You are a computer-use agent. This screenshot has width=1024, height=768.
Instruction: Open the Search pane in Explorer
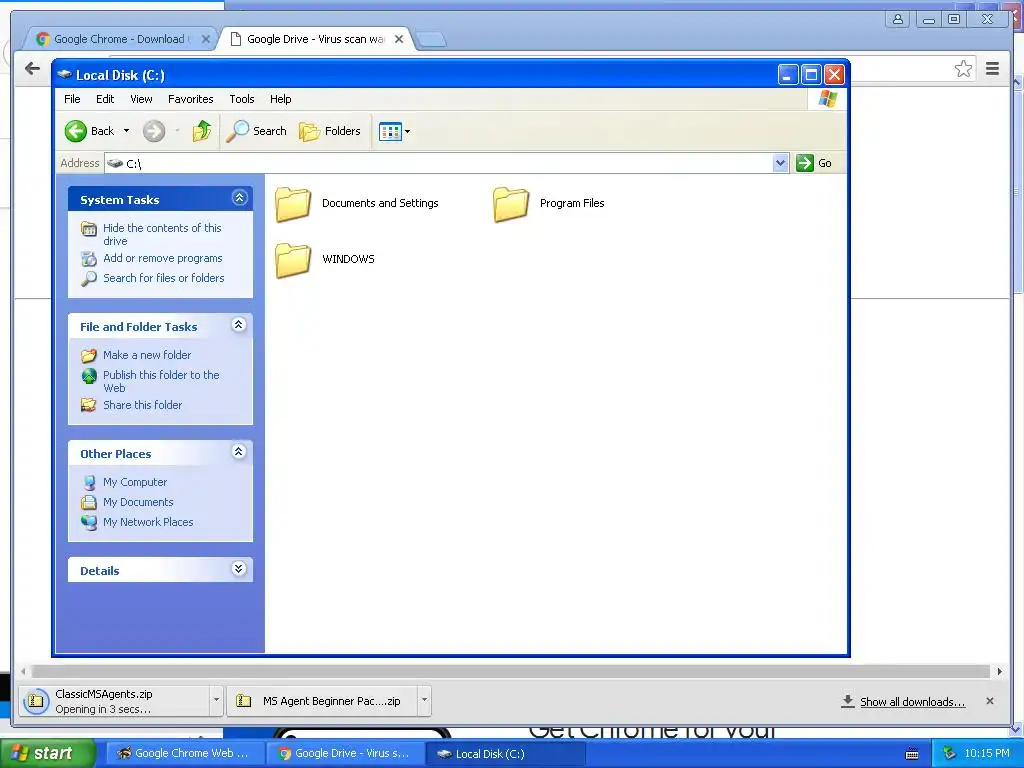tap(257, 131)
